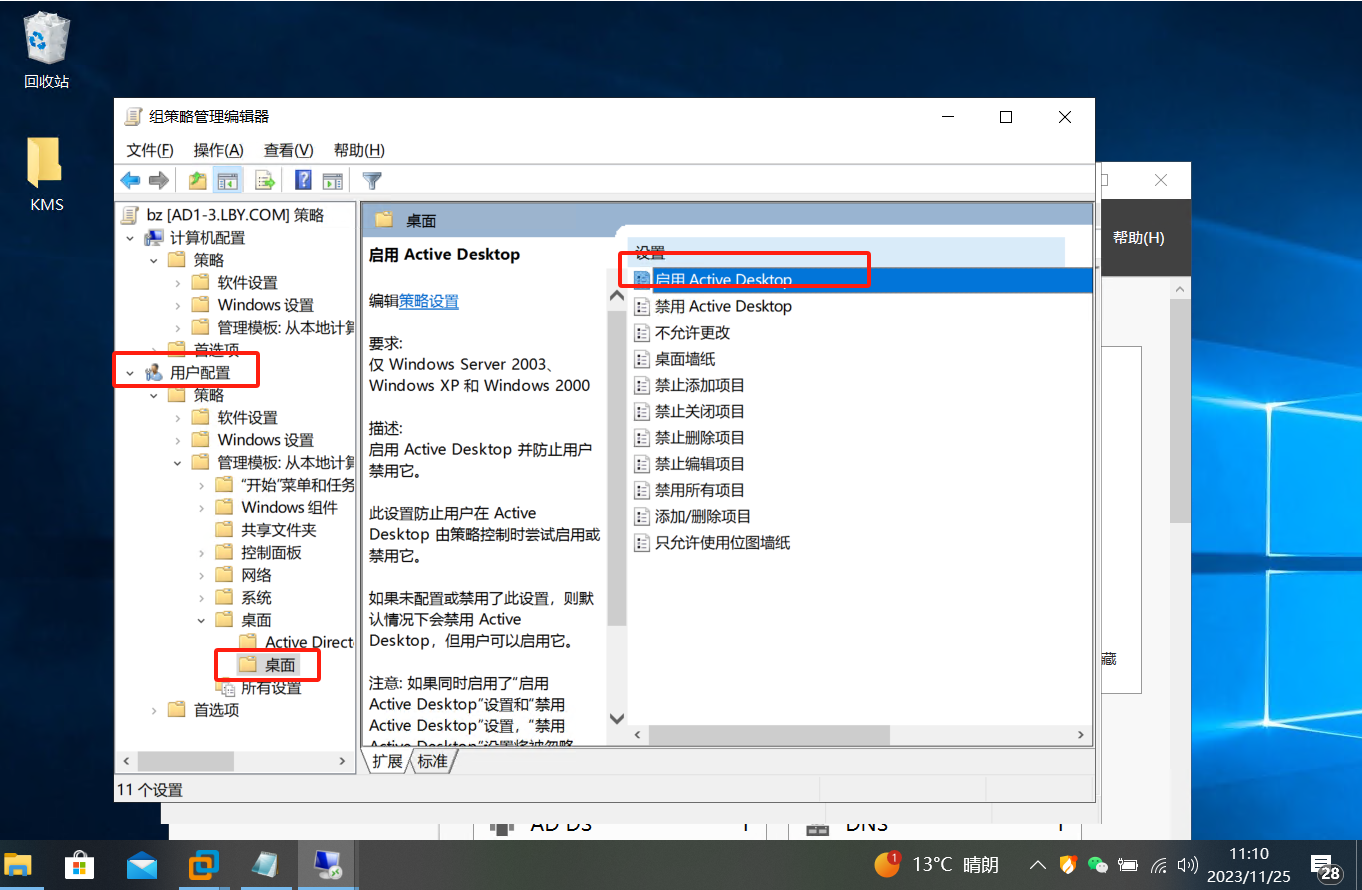Expand the 网络 folder node
This screenshot has width=1362, height=890.
point(202,575)
